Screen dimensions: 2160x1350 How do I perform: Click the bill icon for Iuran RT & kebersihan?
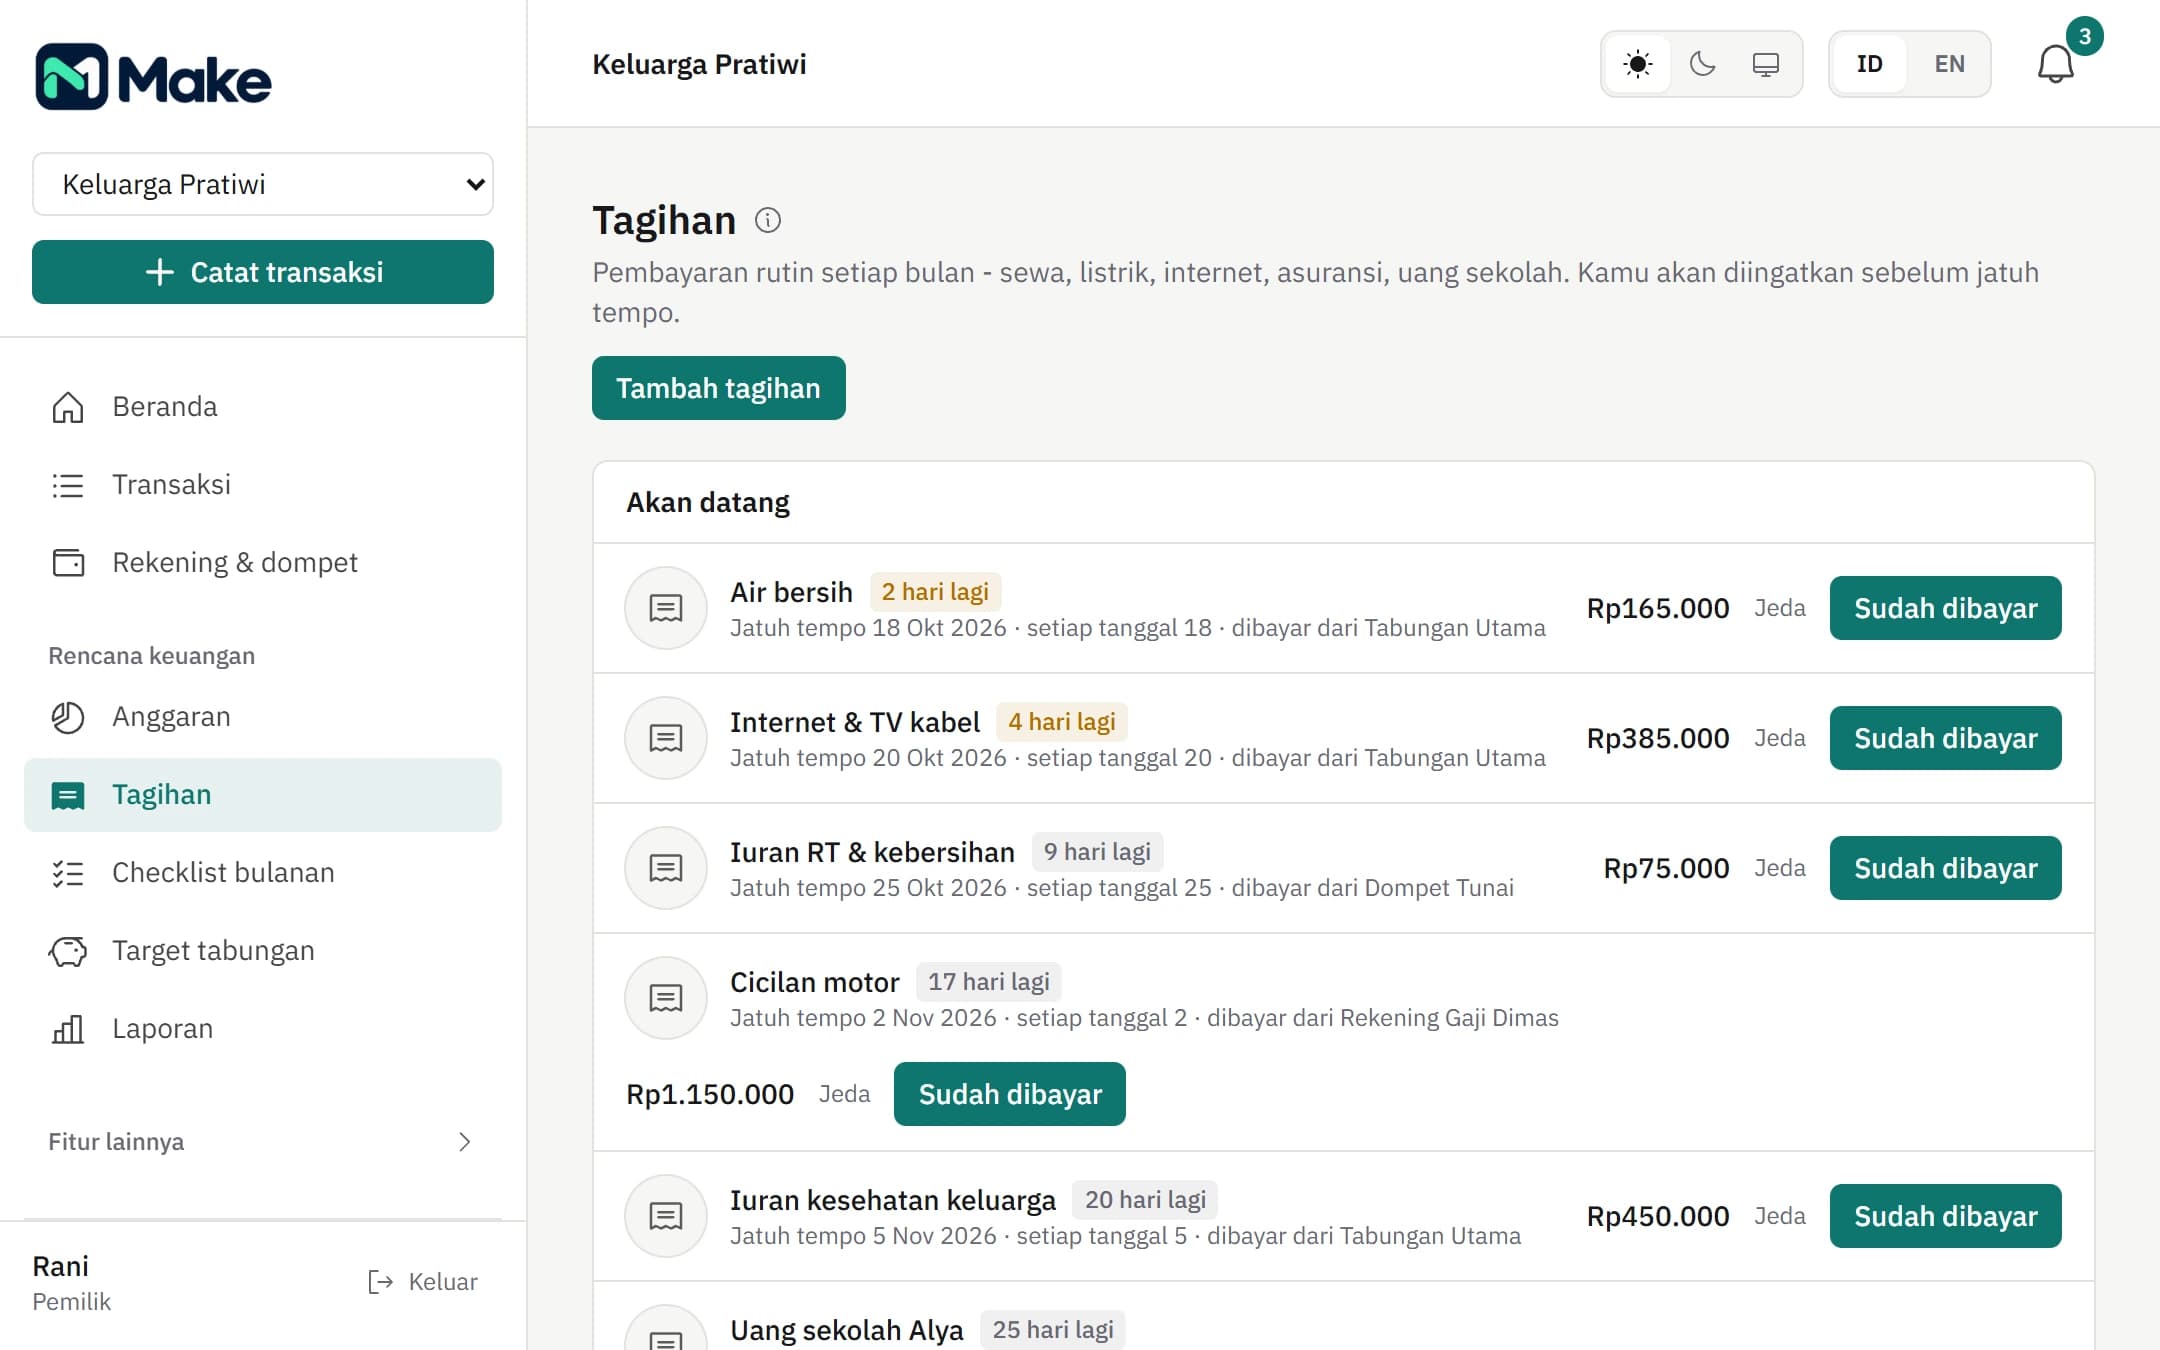666,868
